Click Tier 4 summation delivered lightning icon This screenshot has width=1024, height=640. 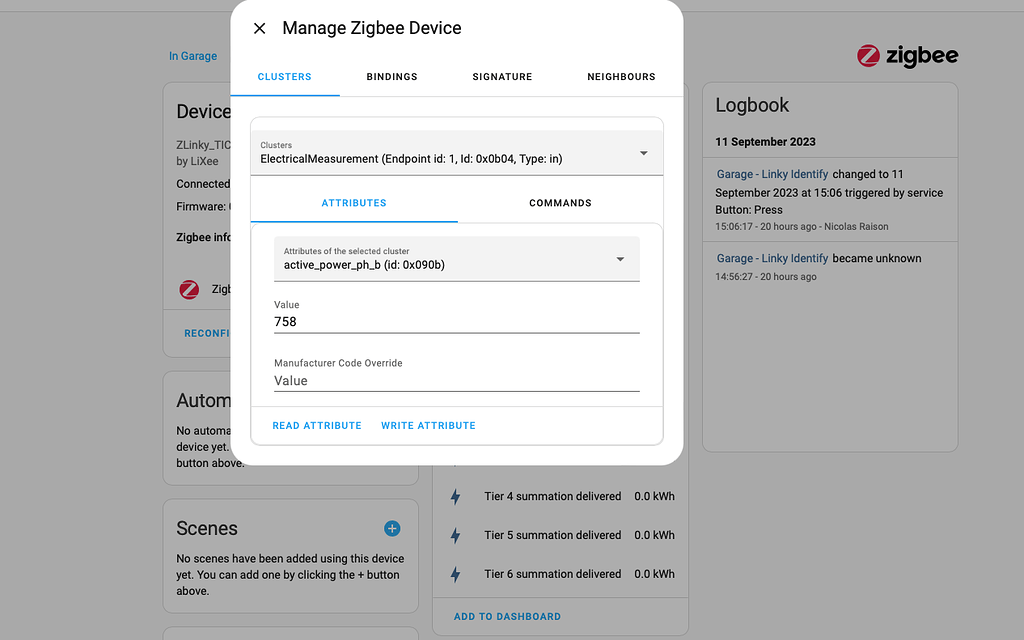point(456,497)
